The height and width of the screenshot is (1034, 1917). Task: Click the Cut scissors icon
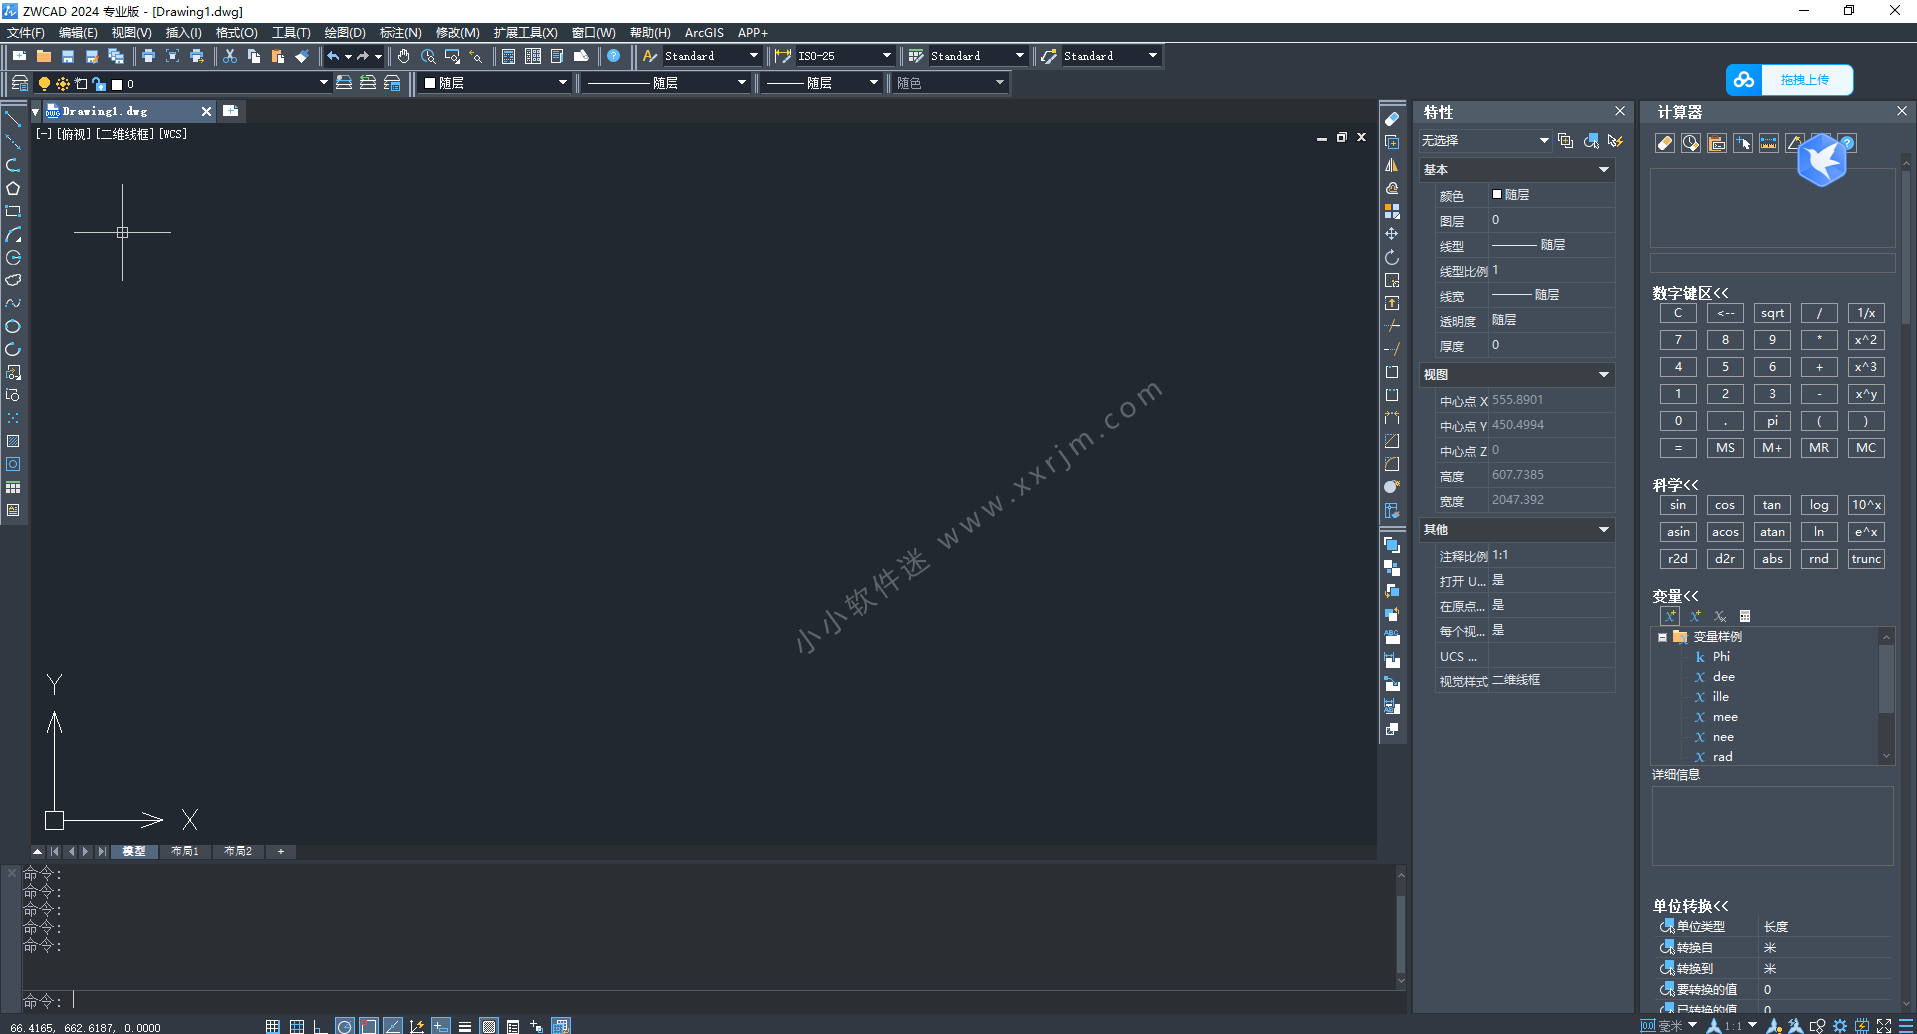tap(230, 56)
